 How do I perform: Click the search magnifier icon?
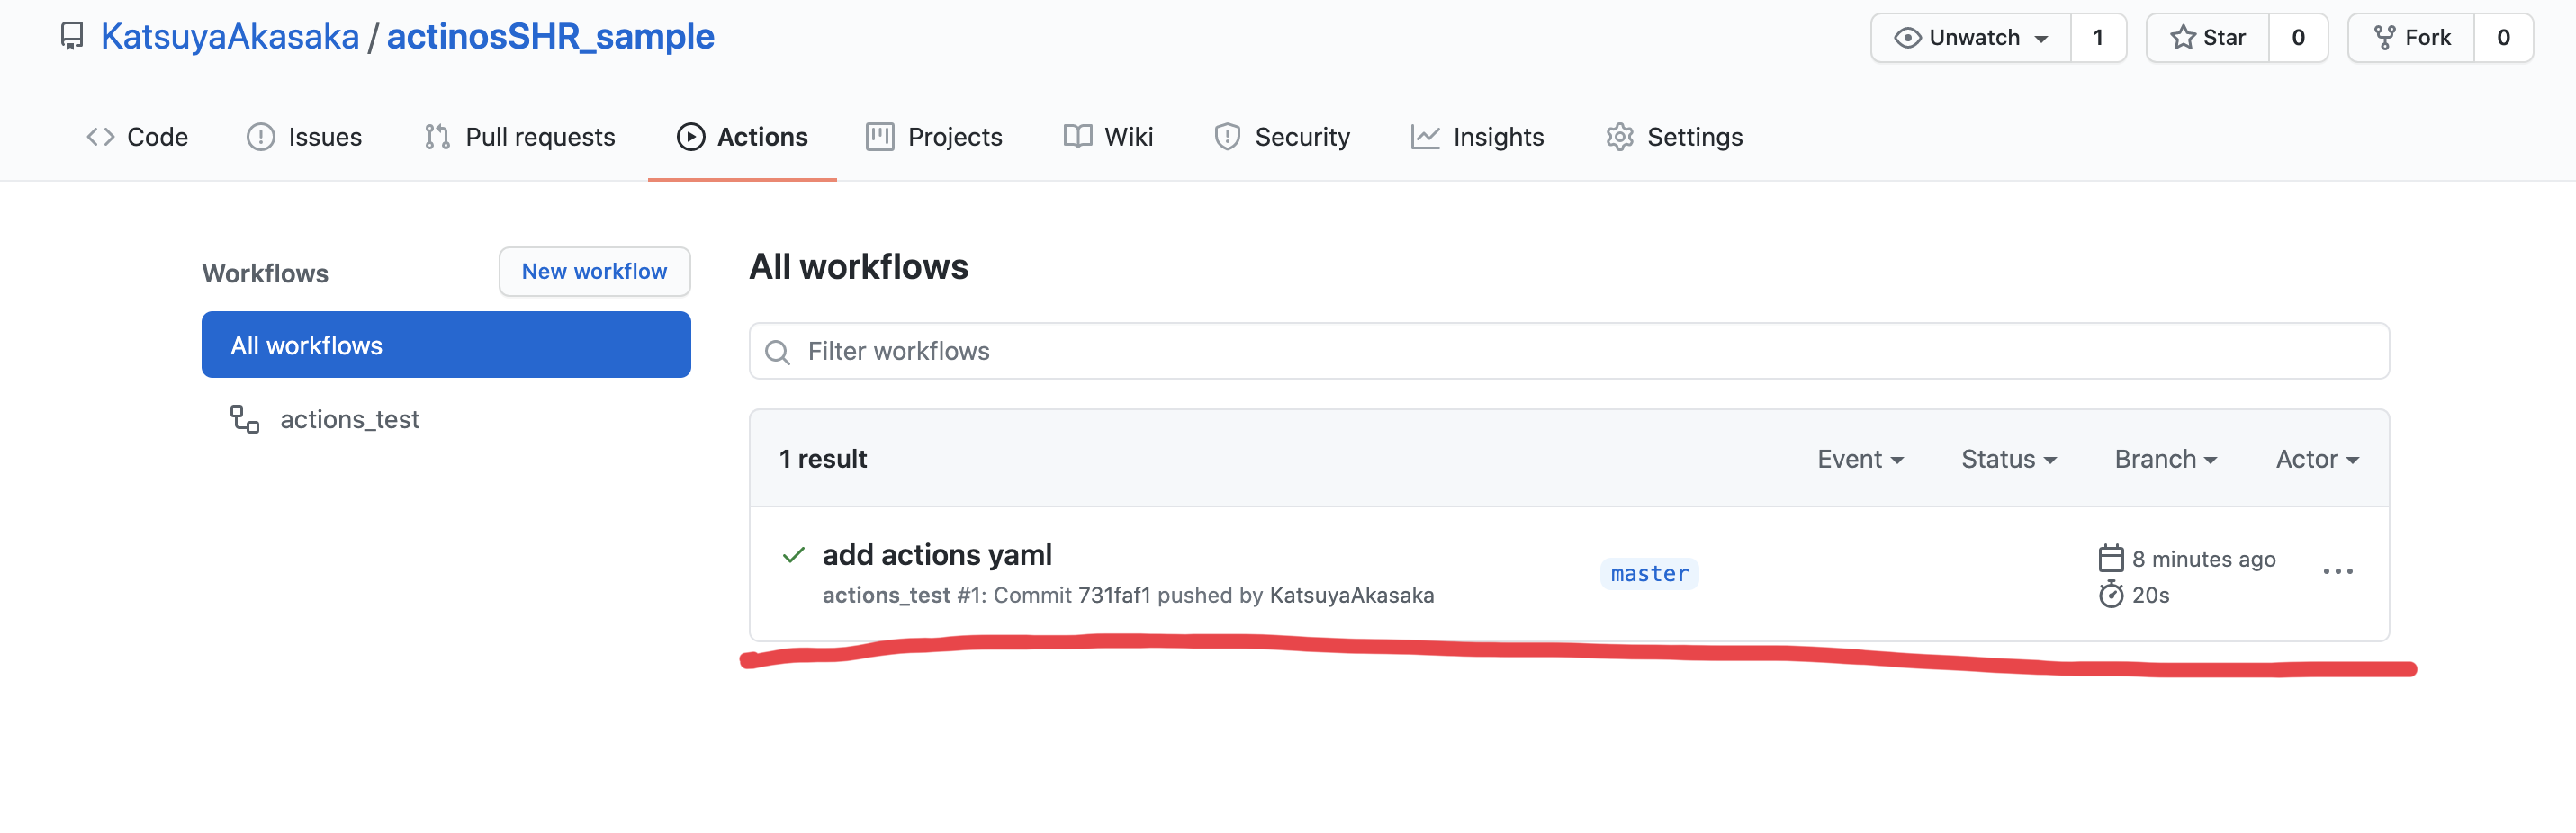click(777, 352)
